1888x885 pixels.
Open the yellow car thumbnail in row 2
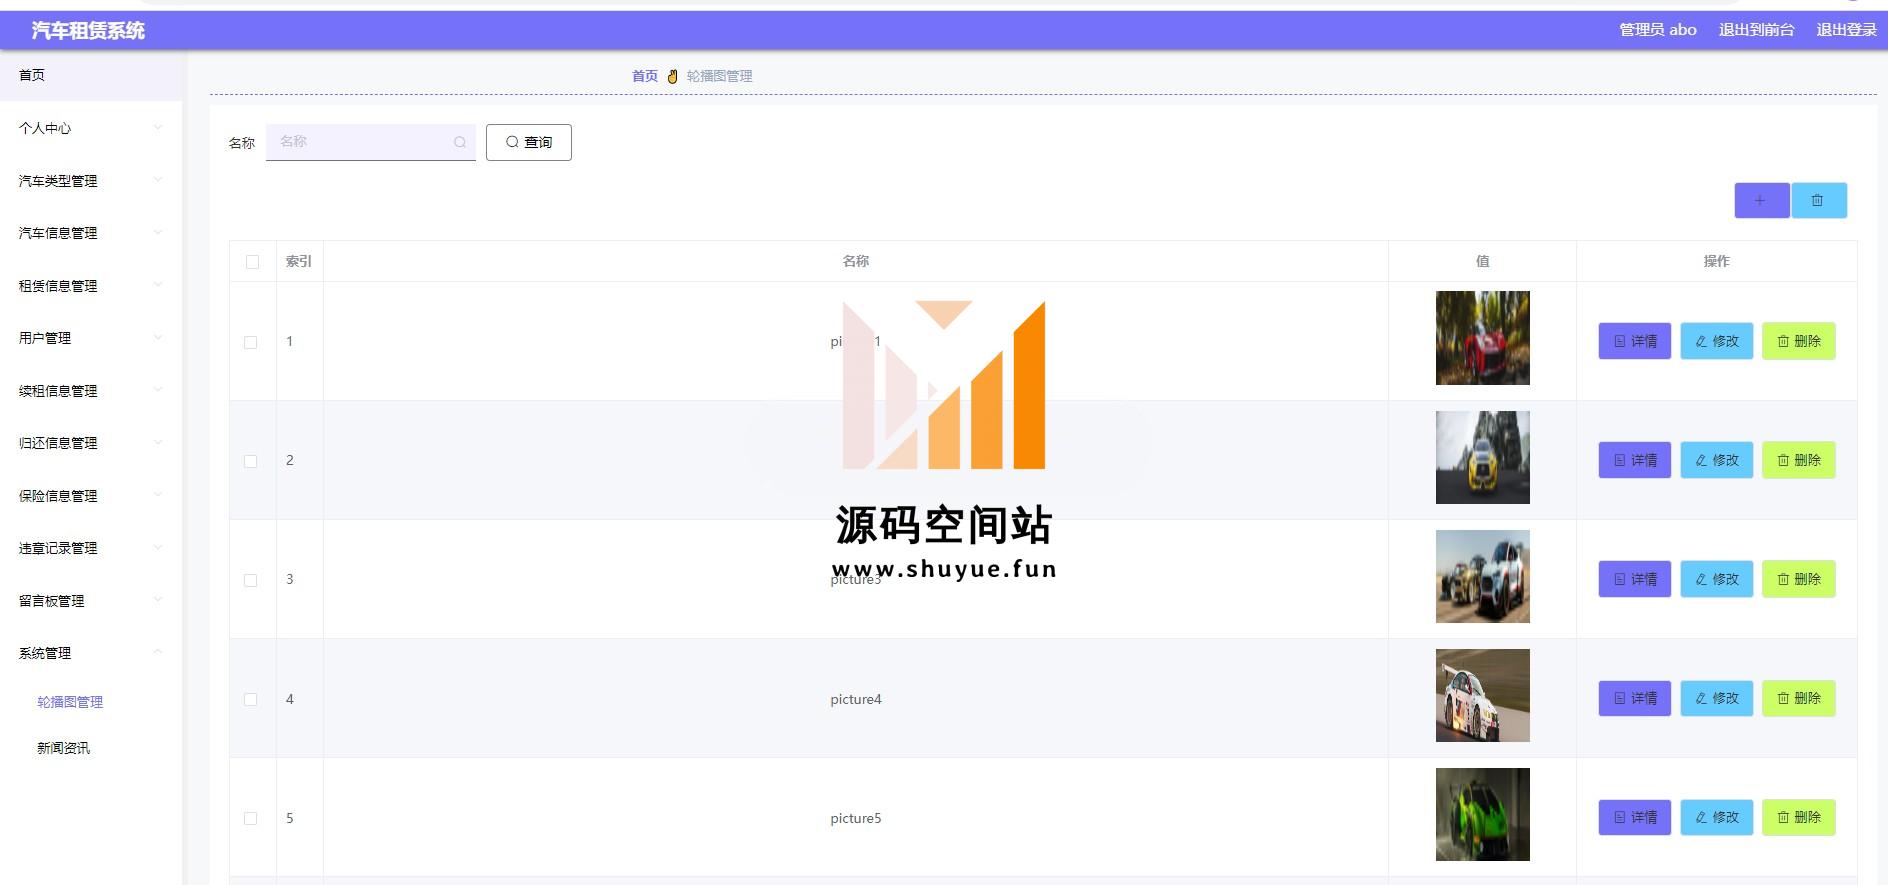coord(1482,457)
